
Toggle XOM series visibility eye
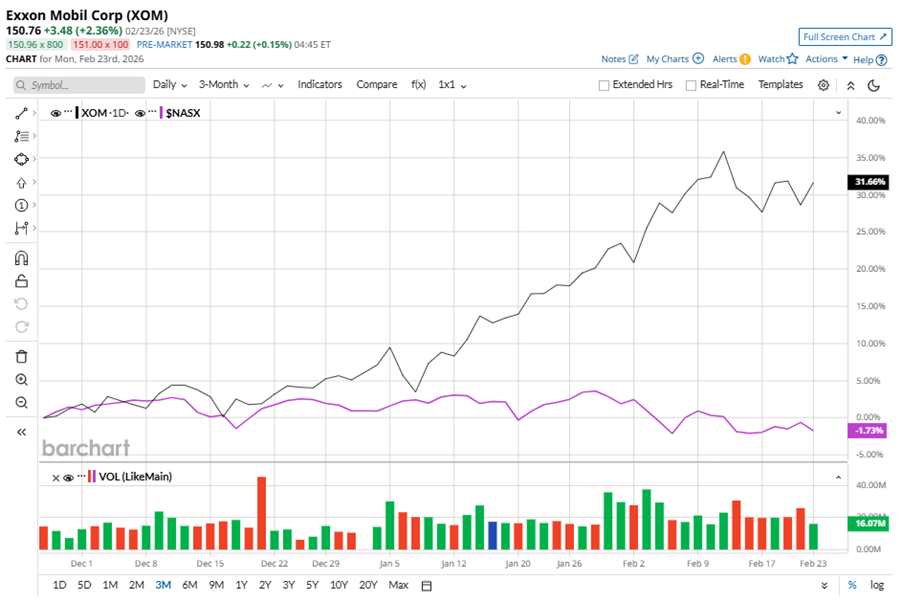click(x=55, y=113)
